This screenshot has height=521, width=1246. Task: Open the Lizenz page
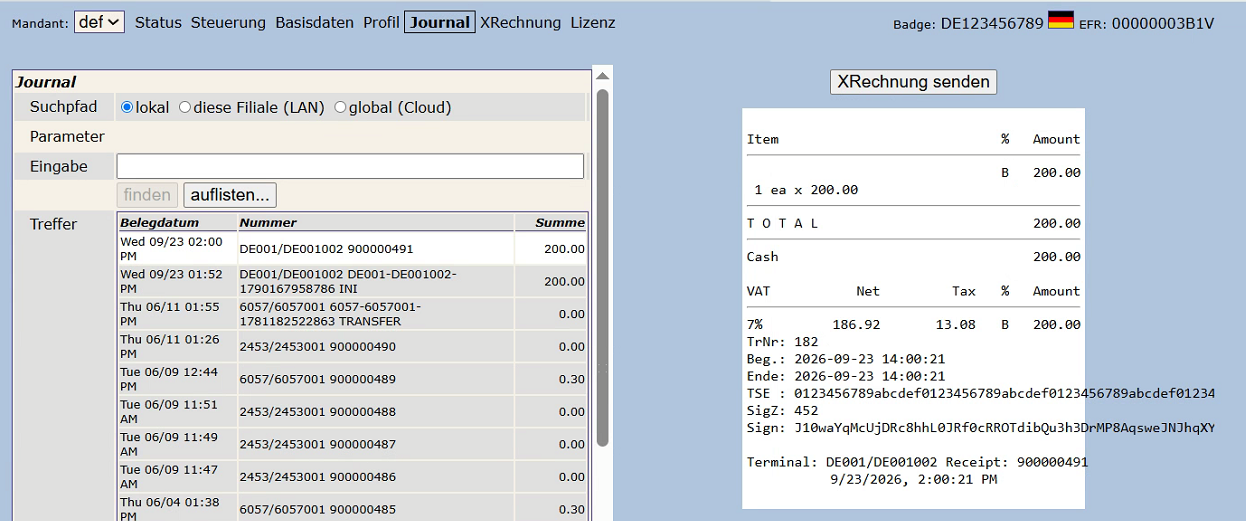point(593,22)
